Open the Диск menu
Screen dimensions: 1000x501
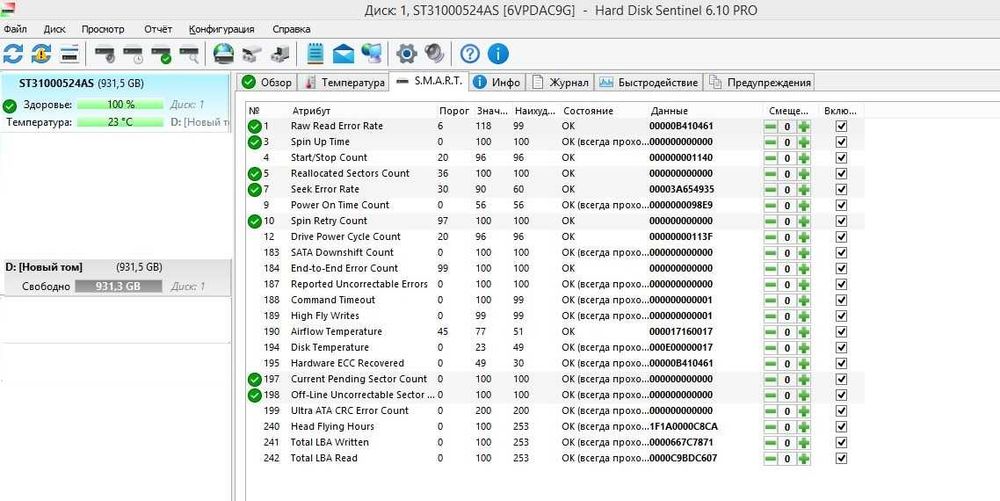point(55,29)
